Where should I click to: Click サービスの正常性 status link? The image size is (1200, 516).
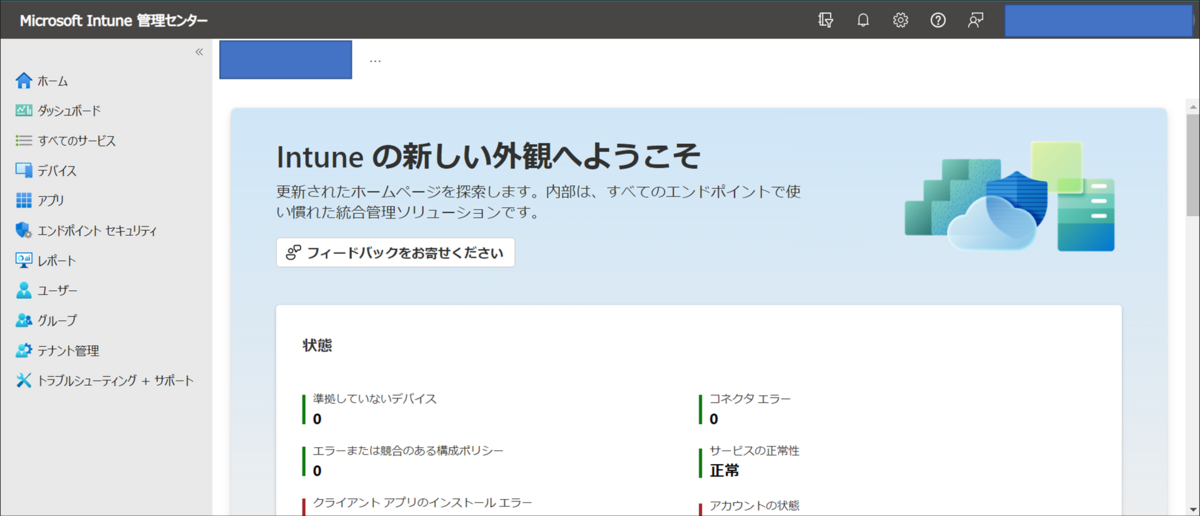click(755, 451)
